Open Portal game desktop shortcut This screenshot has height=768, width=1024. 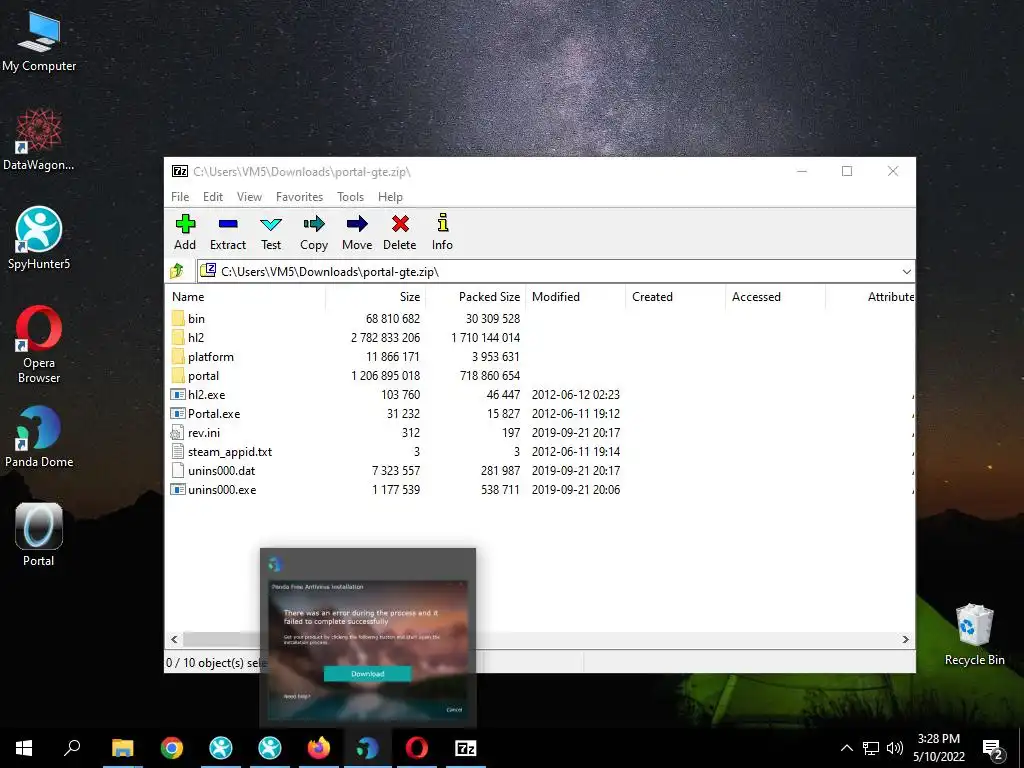click(x=39, y=534)
